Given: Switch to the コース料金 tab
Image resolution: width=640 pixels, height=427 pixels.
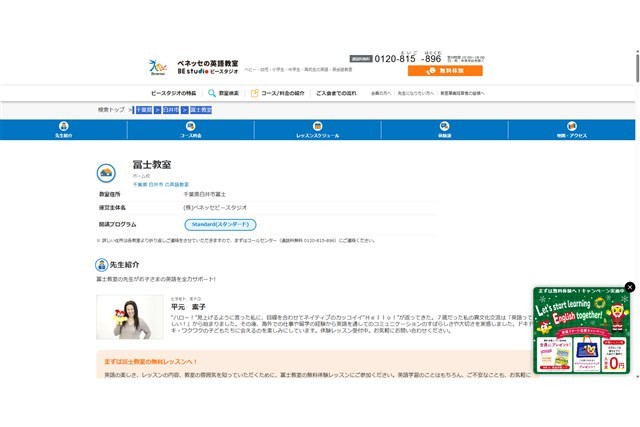Looking at the screenshot, I should point(191,130).
